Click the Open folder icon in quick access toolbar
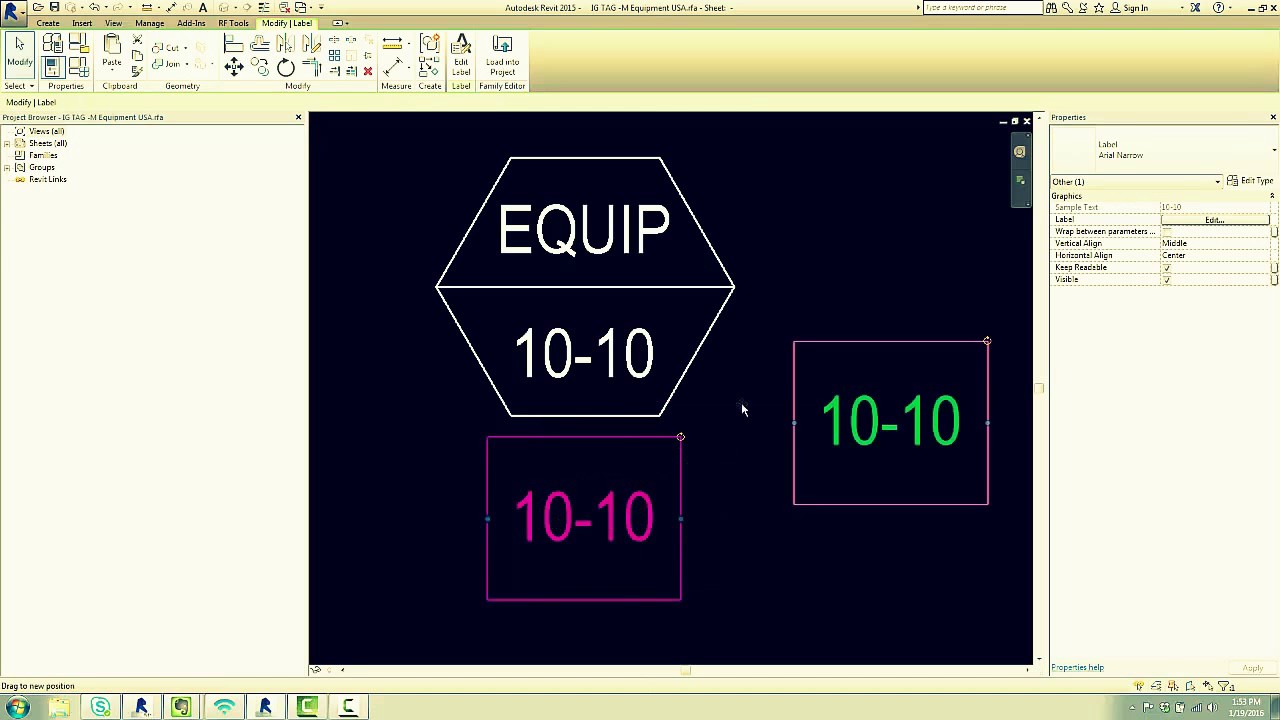1280x720 pixels. (39, 7)
